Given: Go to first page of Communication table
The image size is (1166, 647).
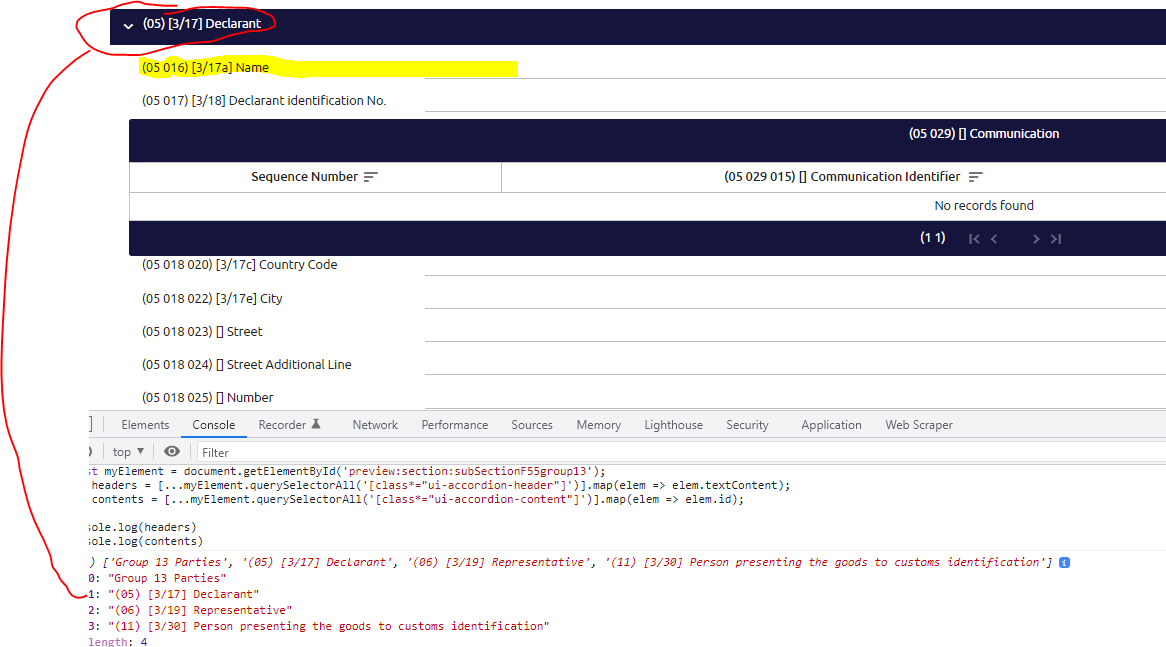Looking at the screenshot, I should pos(974,239).
